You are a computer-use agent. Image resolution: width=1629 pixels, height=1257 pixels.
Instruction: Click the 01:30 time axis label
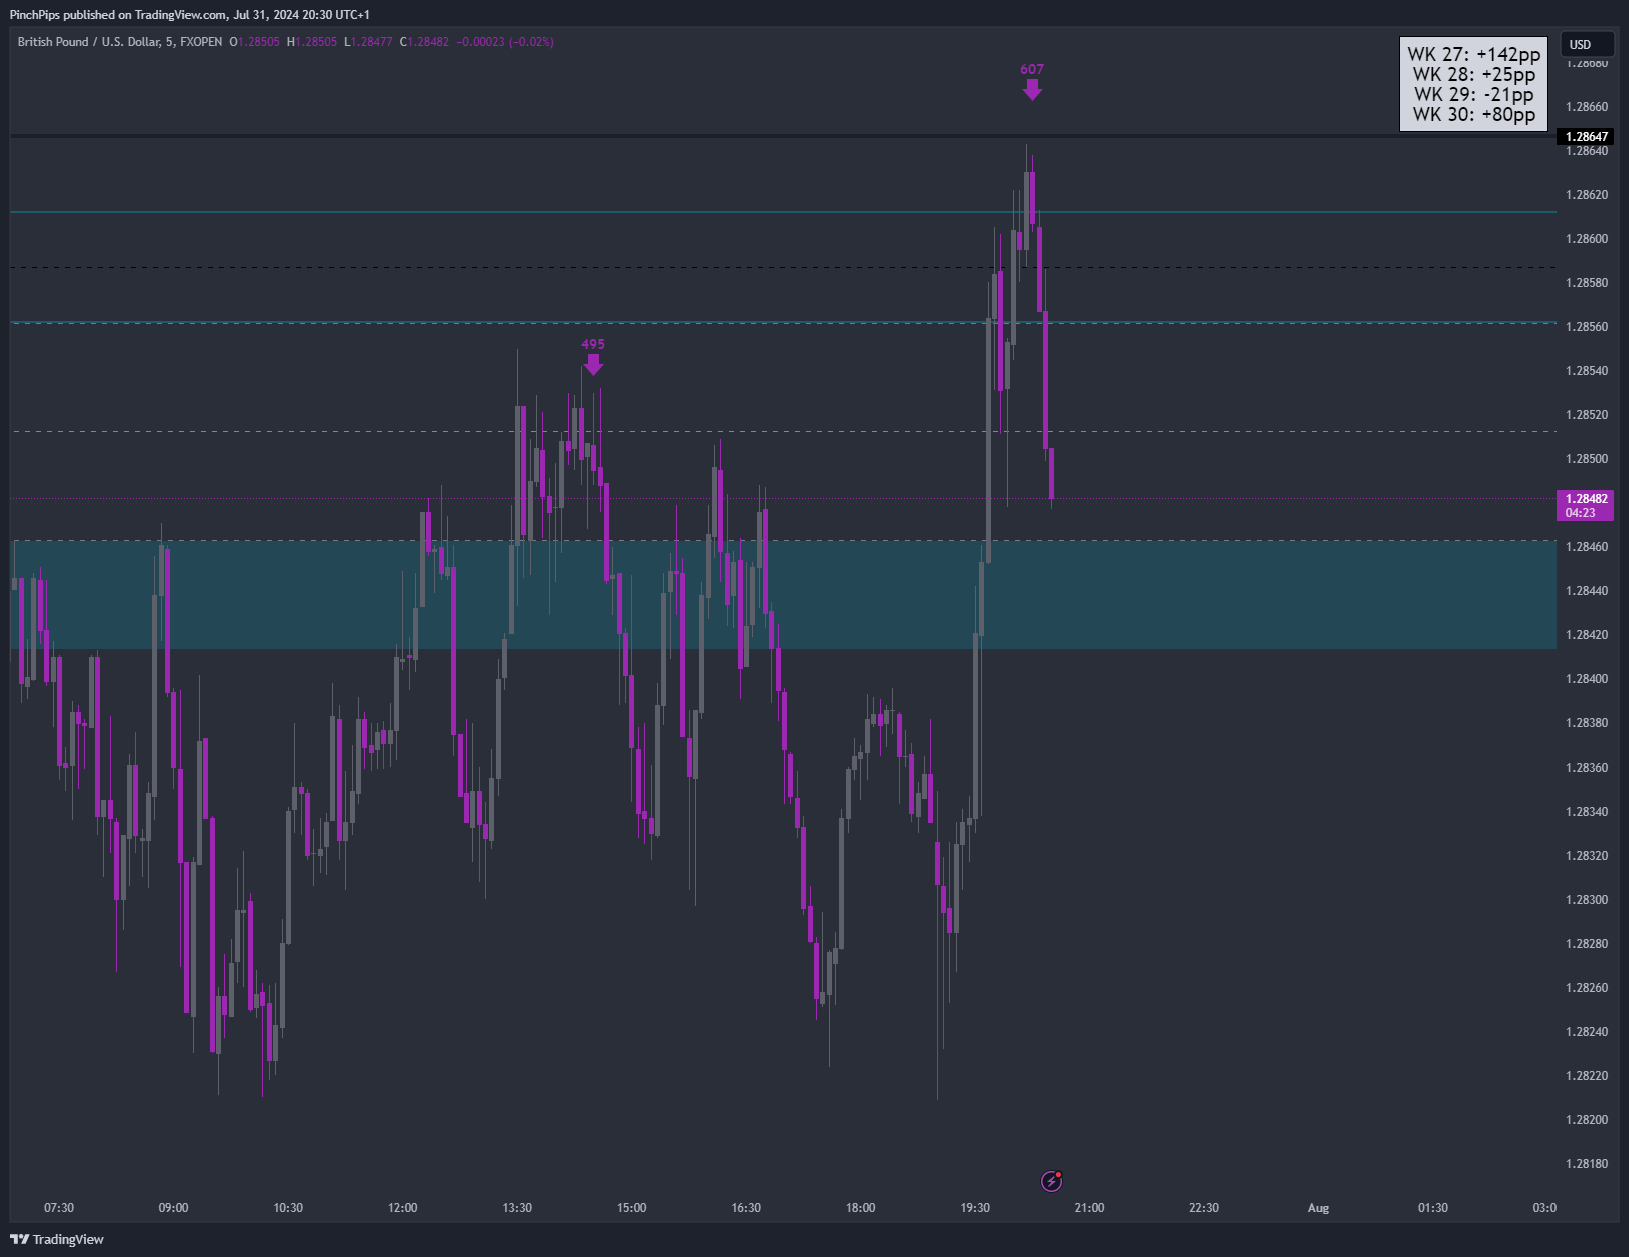click(x=1433, y=1208)
